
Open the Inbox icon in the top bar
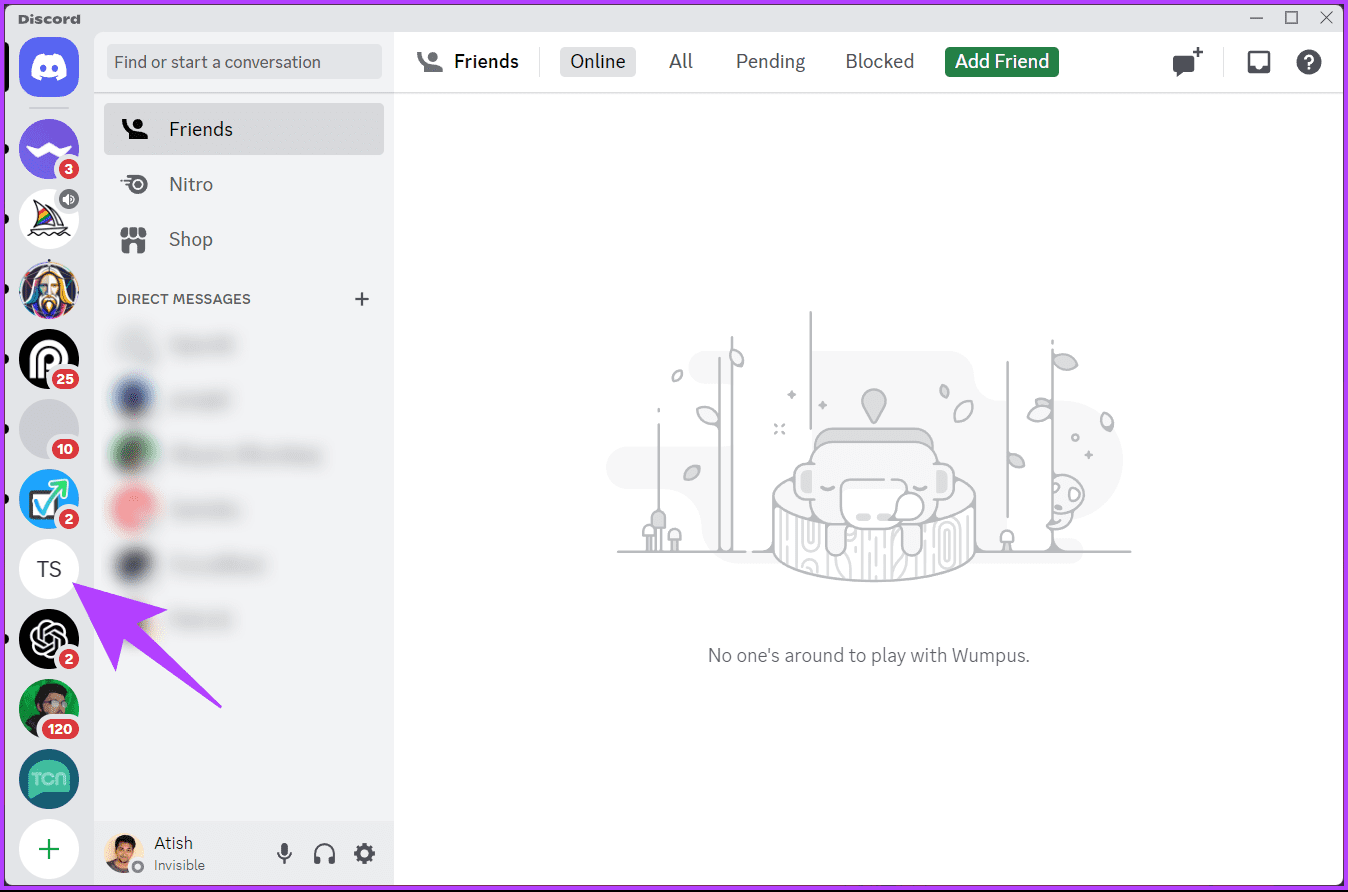pos(1258,61)
